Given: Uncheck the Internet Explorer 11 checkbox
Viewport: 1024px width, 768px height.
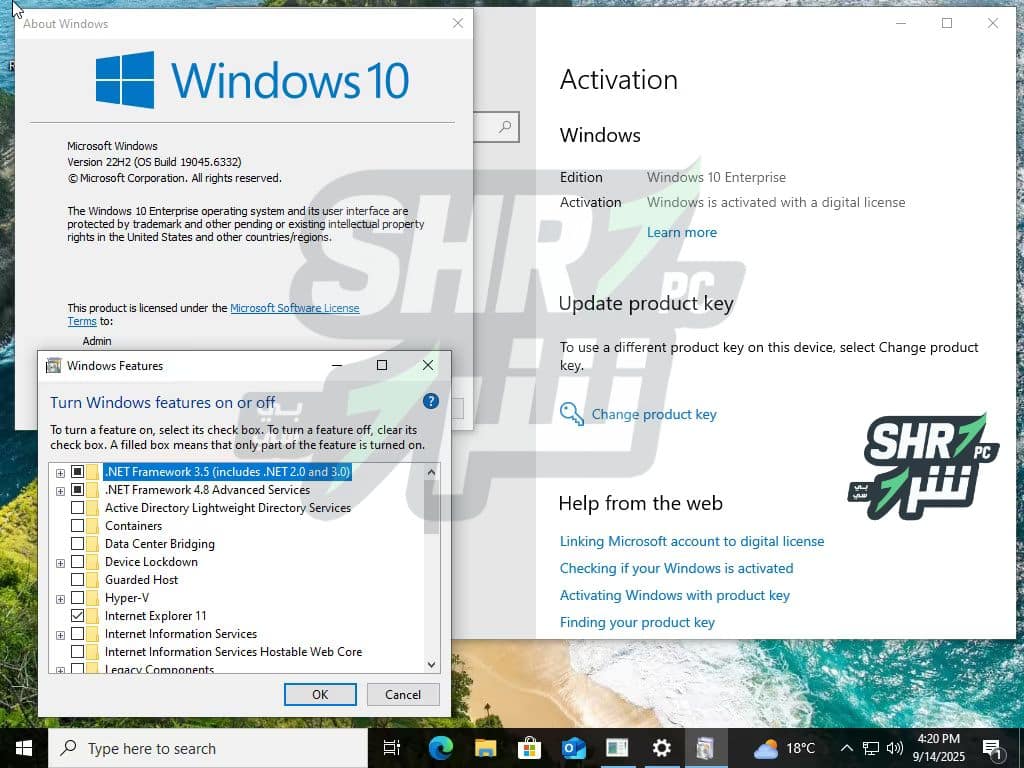Looking at the screenshot, I should [78, 616].
